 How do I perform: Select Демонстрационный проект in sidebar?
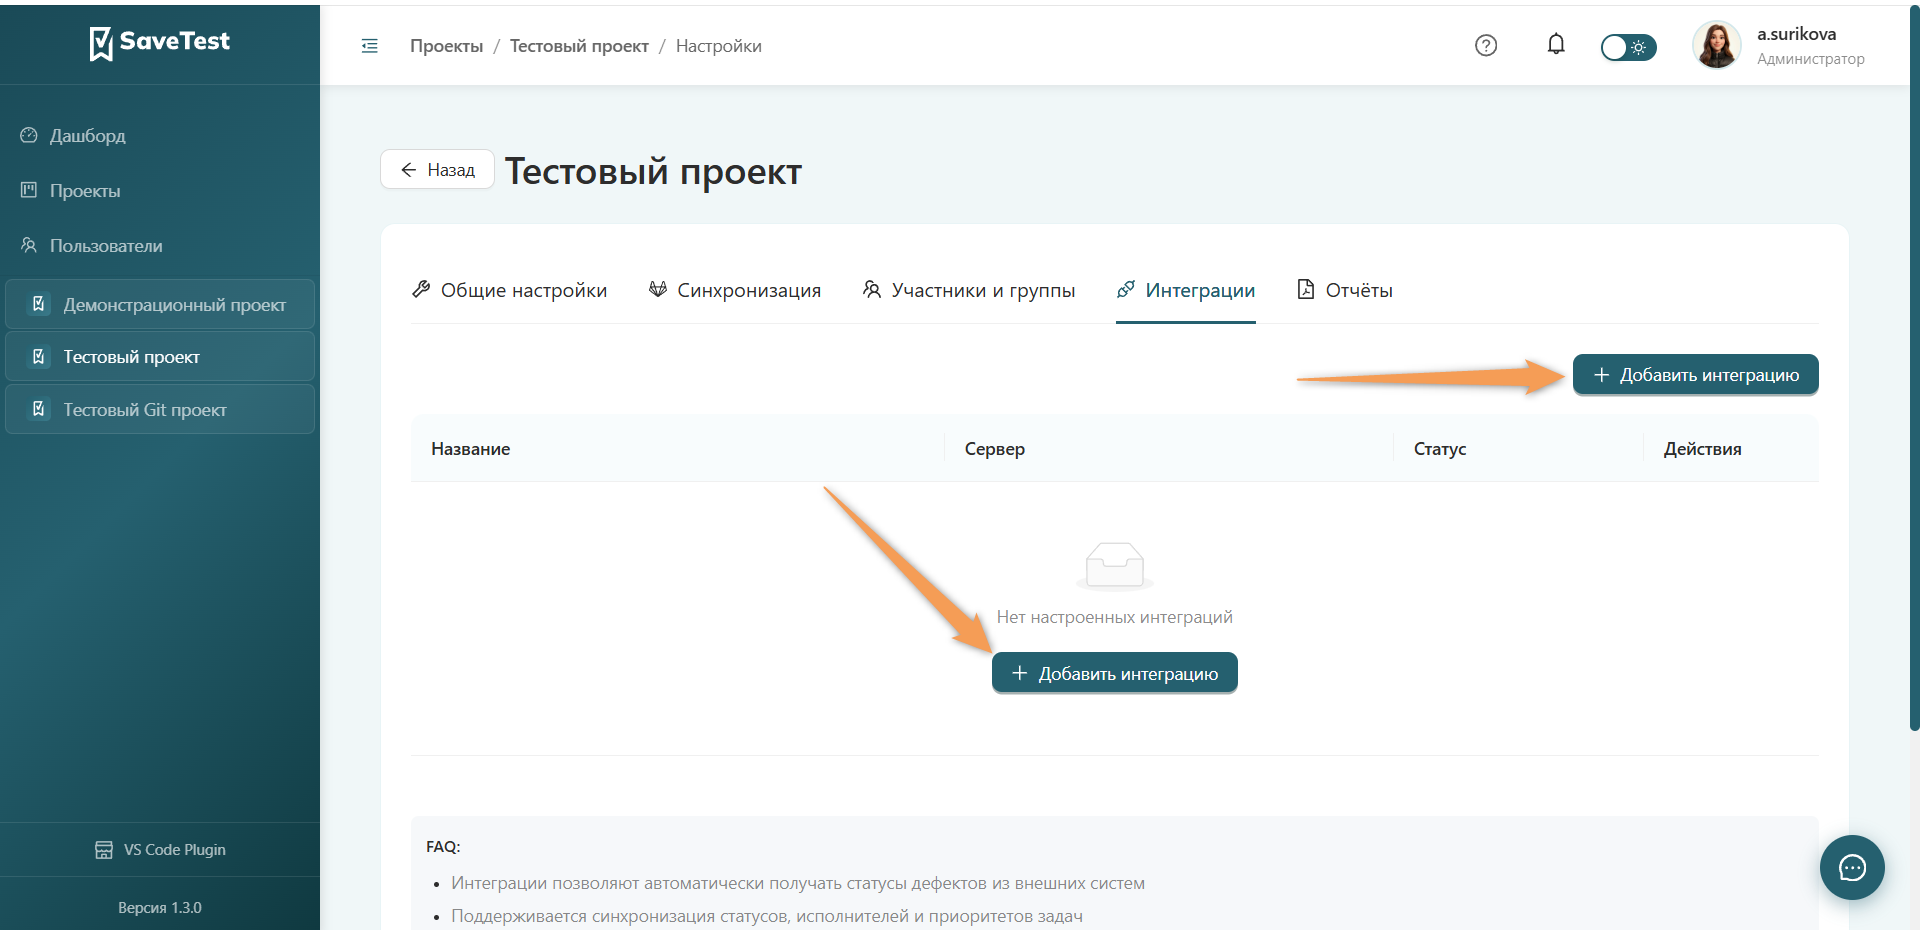[160, 304]
